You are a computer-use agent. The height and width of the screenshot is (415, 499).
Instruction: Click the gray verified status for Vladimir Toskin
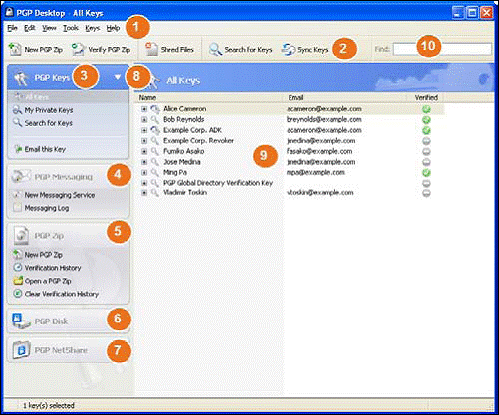(426, 193)
